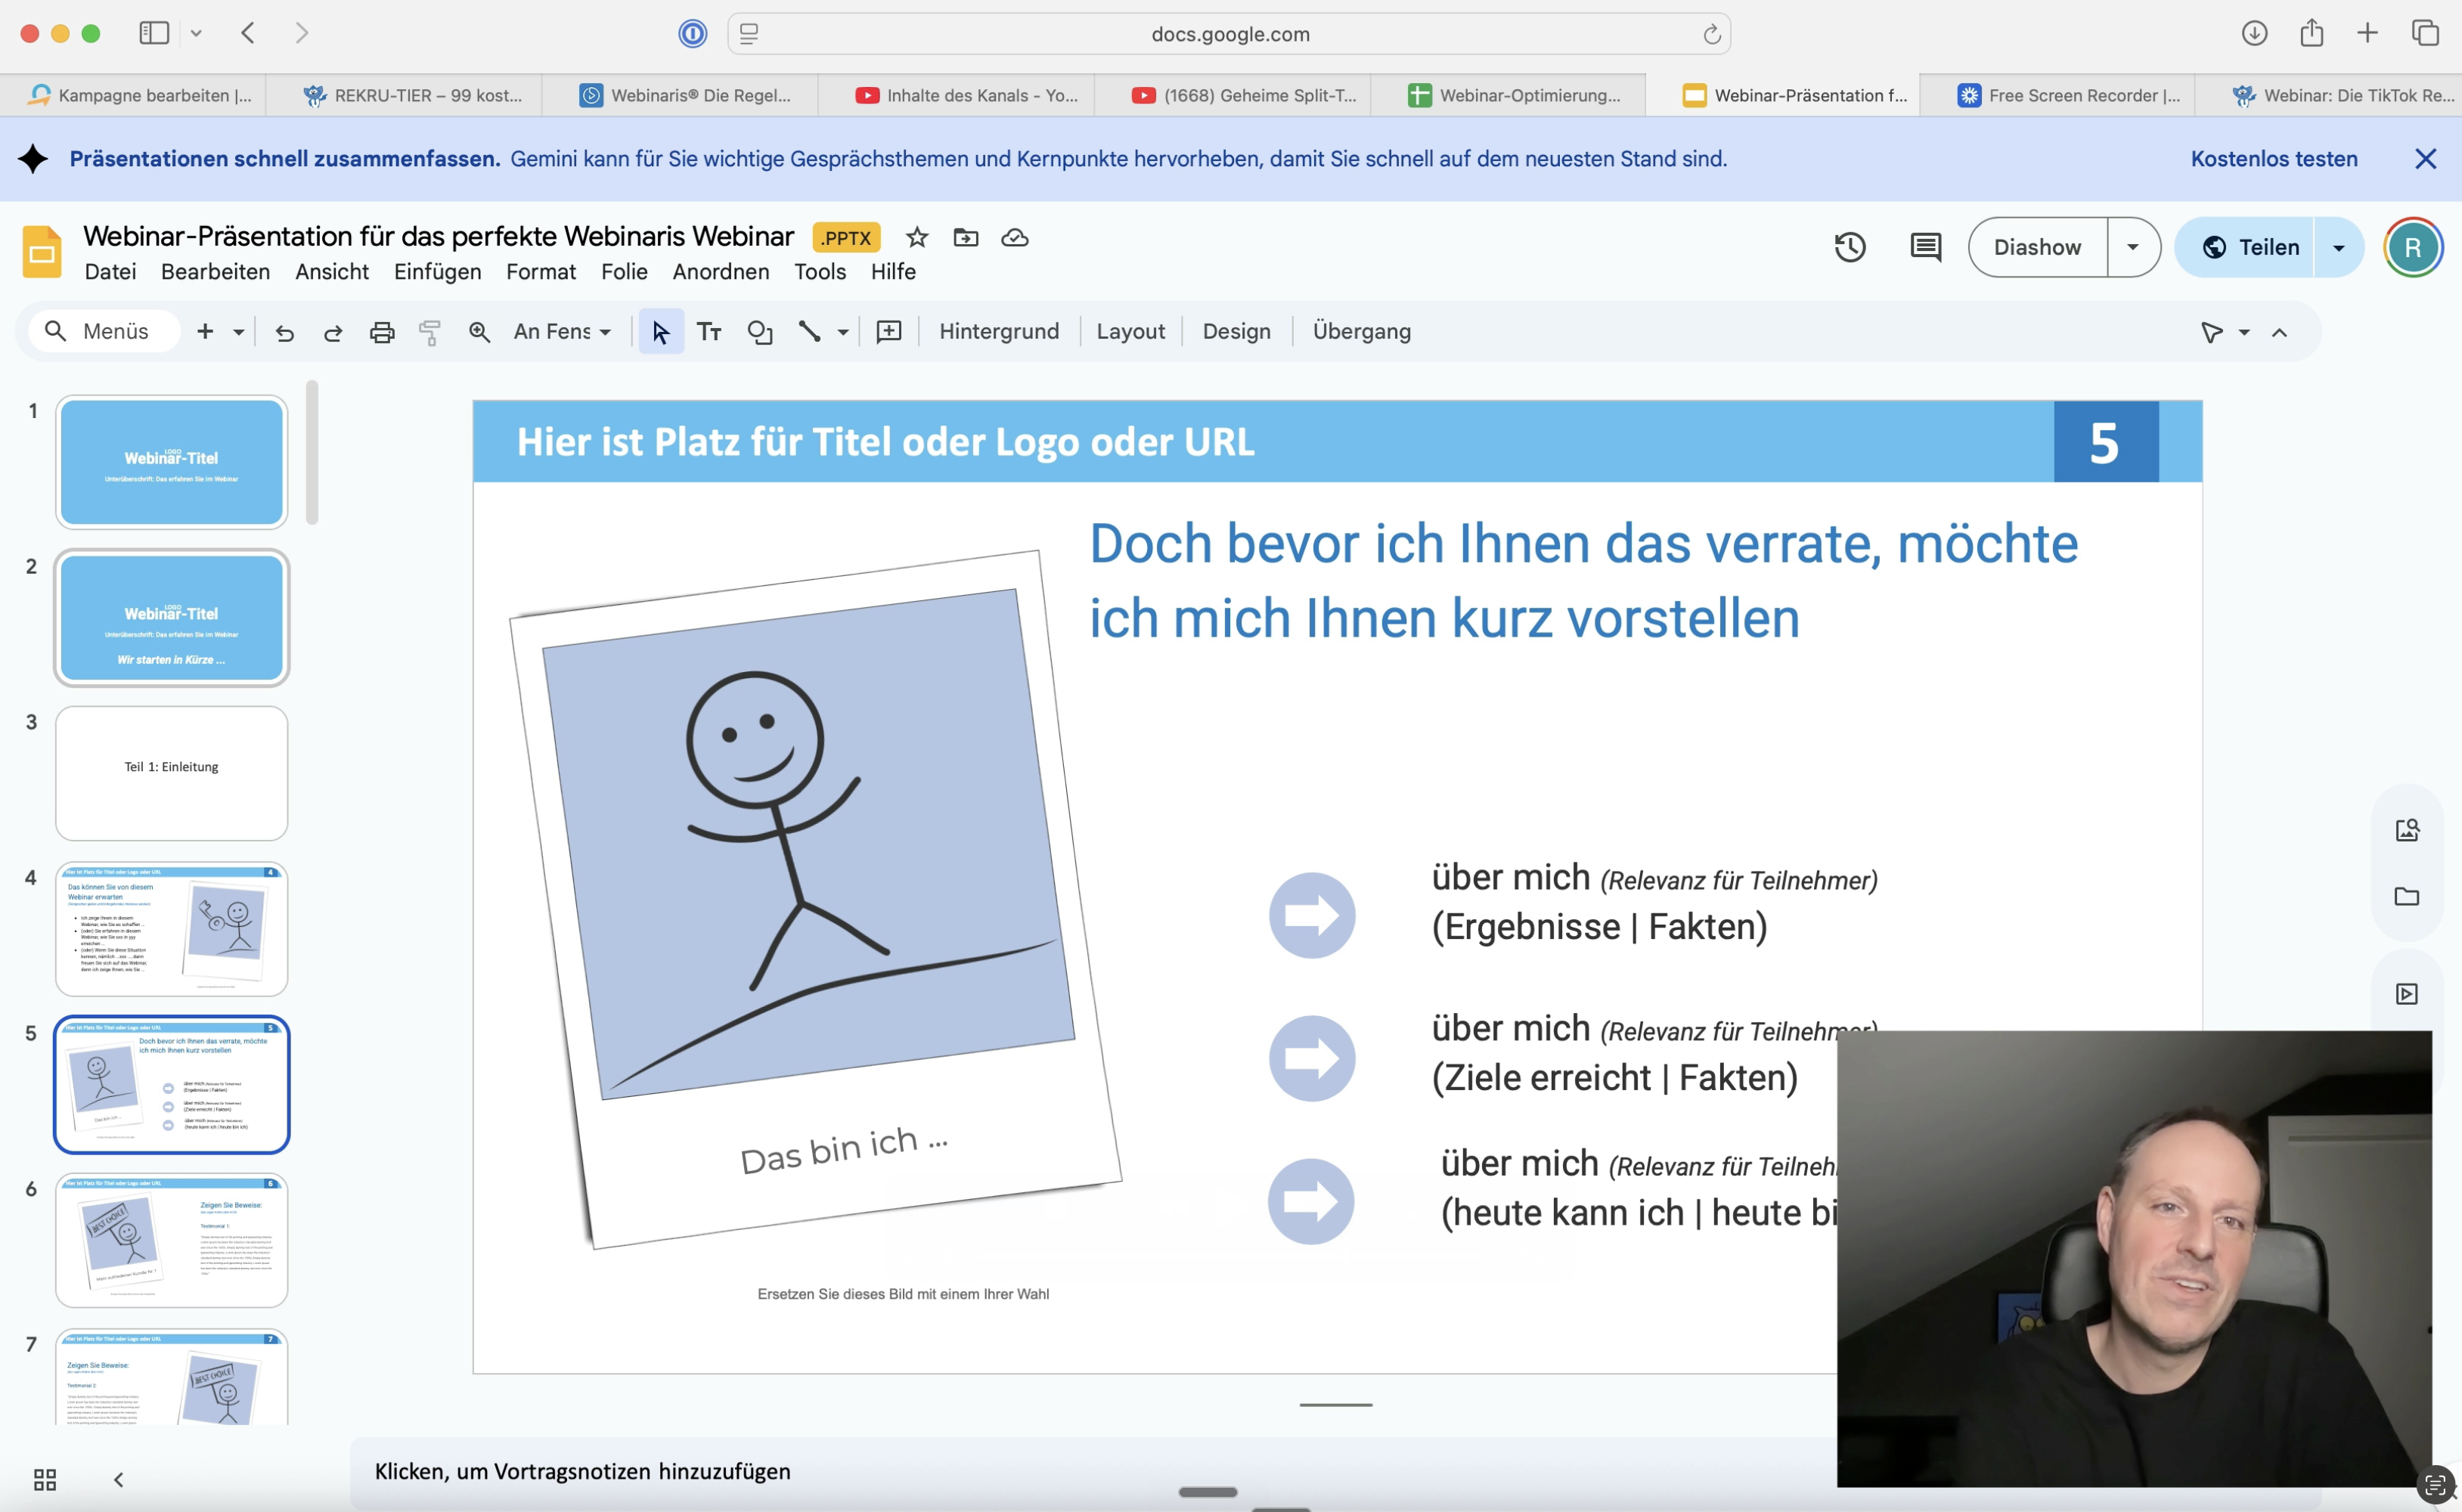
Task: Open the video side panel icon
Action: (x=2407, y=994)
